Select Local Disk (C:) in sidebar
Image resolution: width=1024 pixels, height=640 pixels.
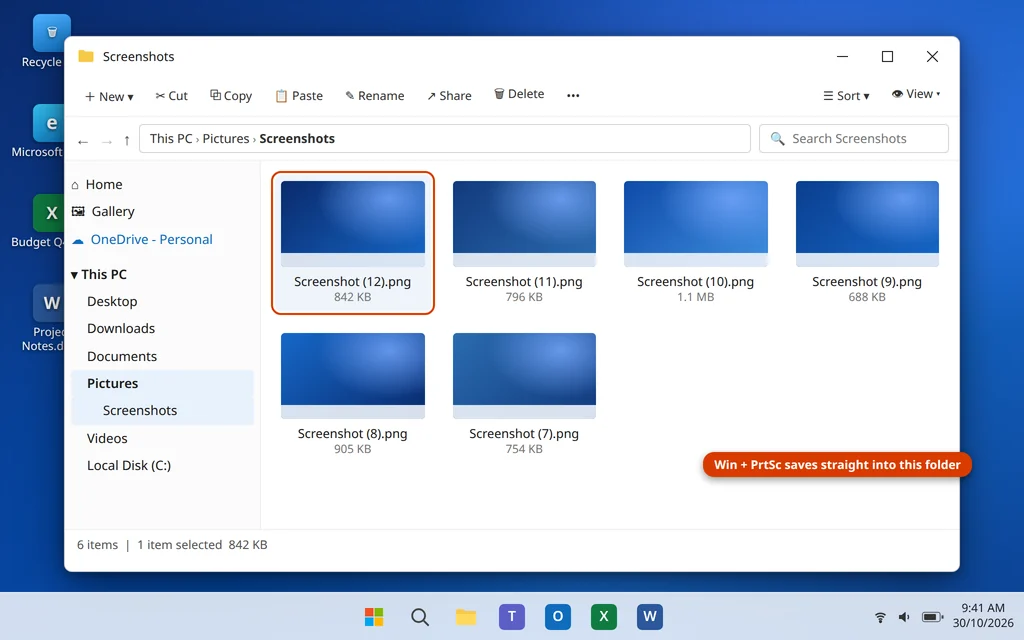[x=129, y=466]
